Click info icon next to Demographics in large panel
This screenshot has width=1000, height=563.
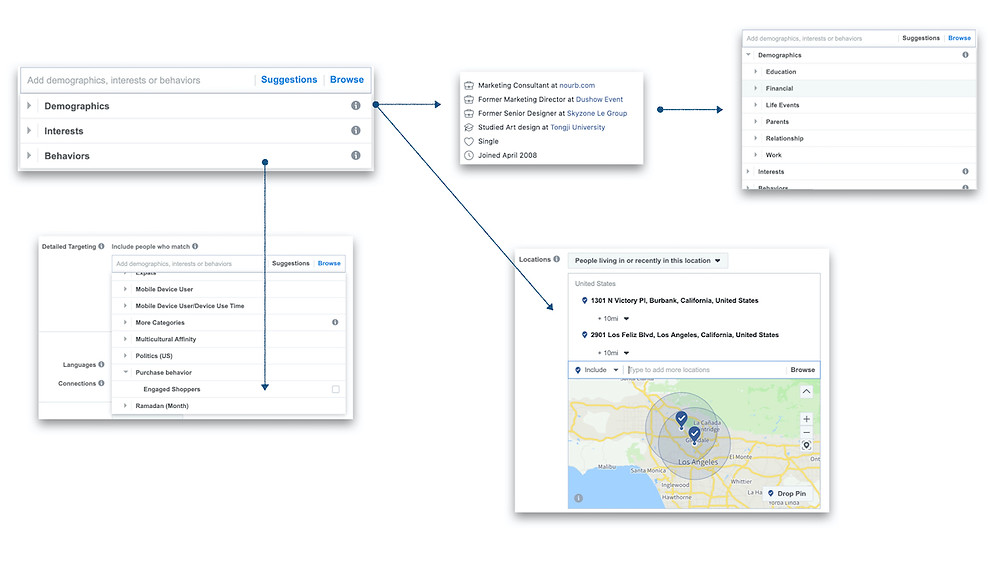pyautogui.click(x=356, y=105)
